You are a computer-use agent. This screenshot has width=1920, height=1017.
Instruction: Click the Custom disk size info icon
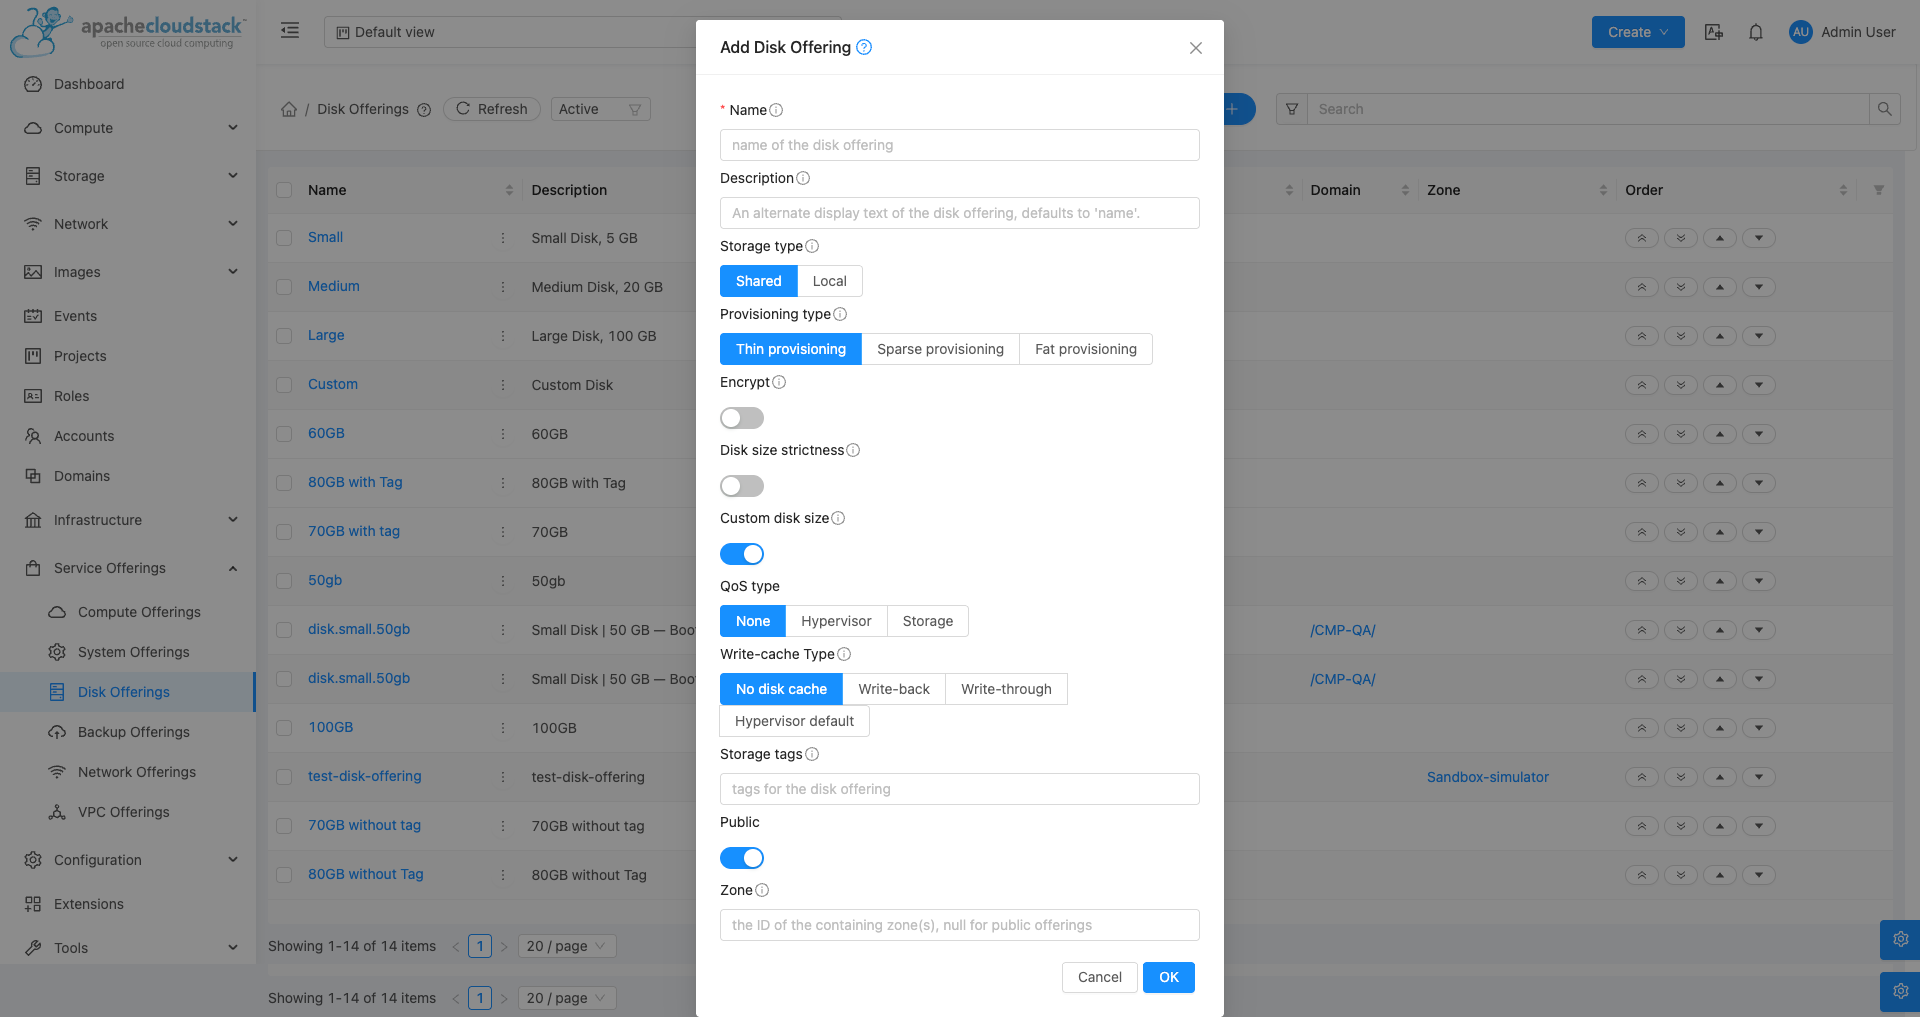pyautogui.click(x=838, y=518)
